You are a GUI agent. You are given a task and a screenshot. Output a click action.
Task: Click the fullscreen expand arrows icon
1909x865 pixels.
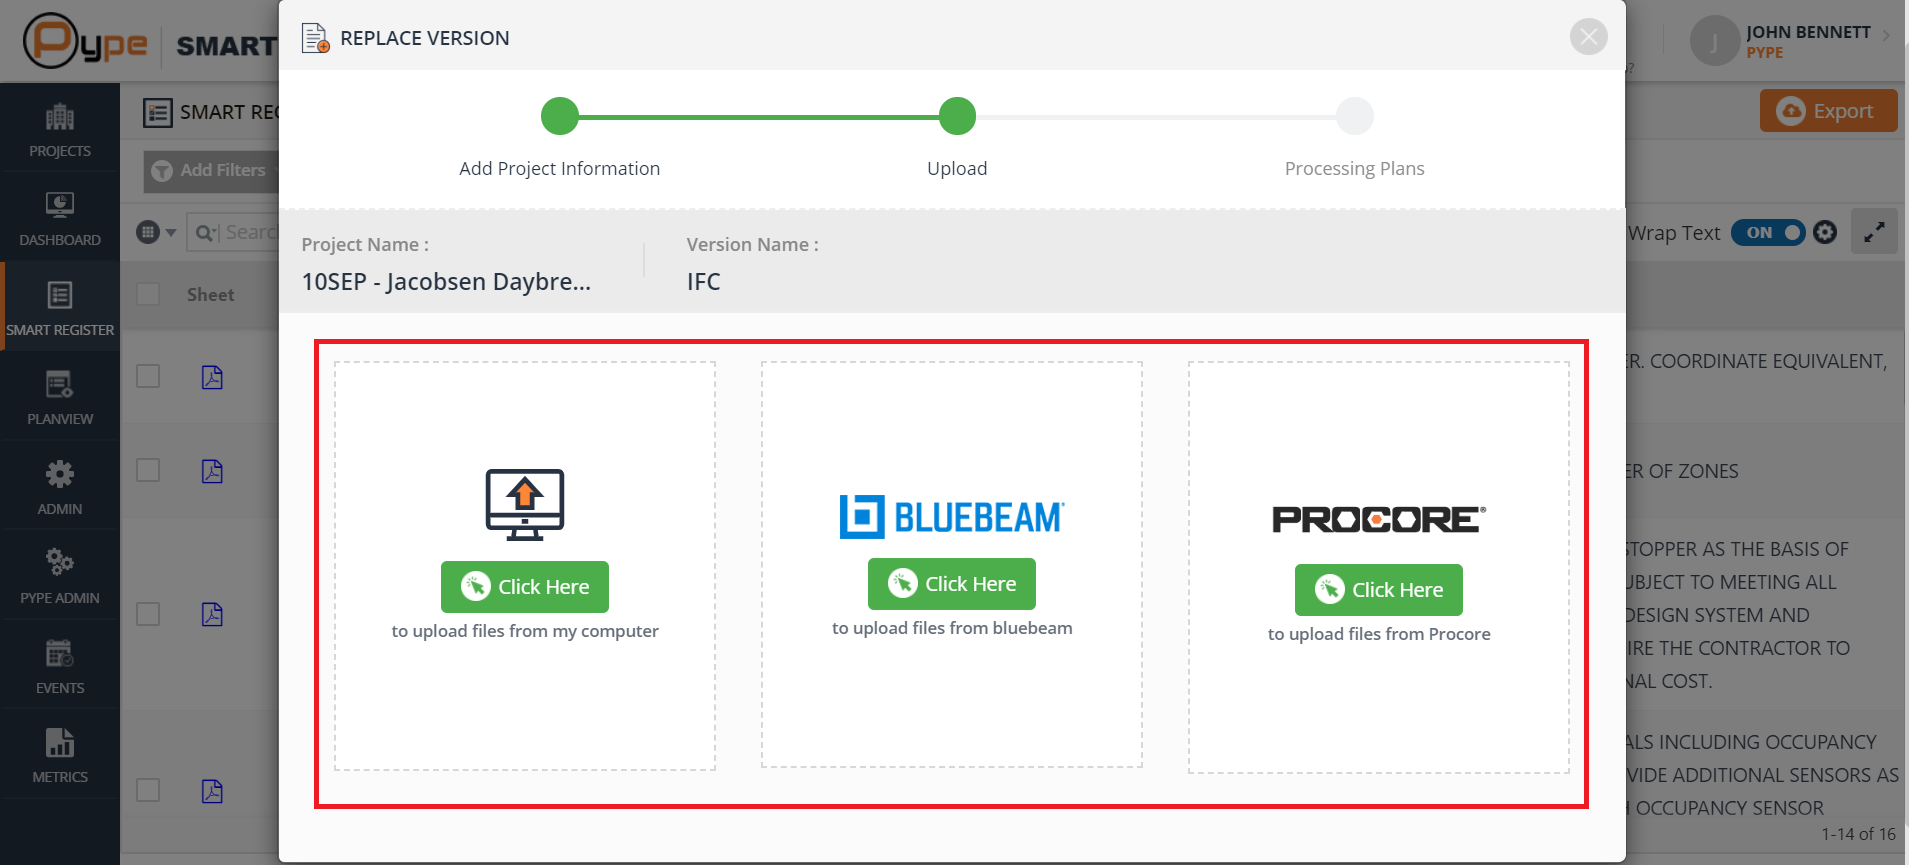tap(1874, 232)
